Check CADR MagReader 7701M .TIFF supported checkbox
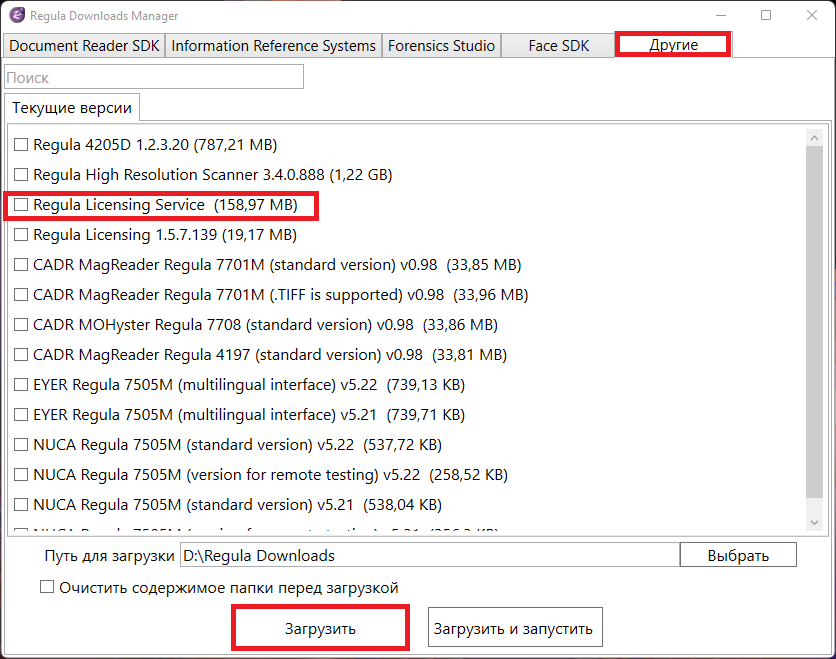The image size is (836, 659). click(21, 294)
